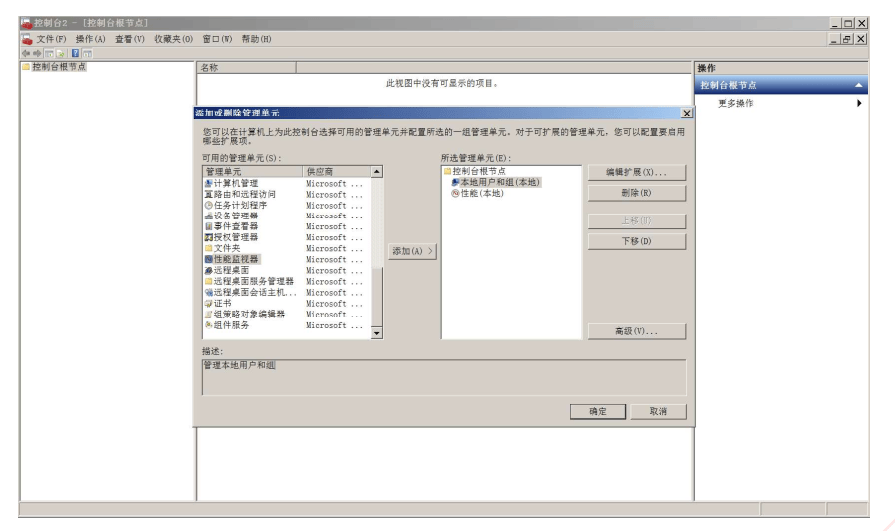Screen dimensions: 895x531
Task: Click the 文件夹 folder icon in list
Action: point(208,248)
